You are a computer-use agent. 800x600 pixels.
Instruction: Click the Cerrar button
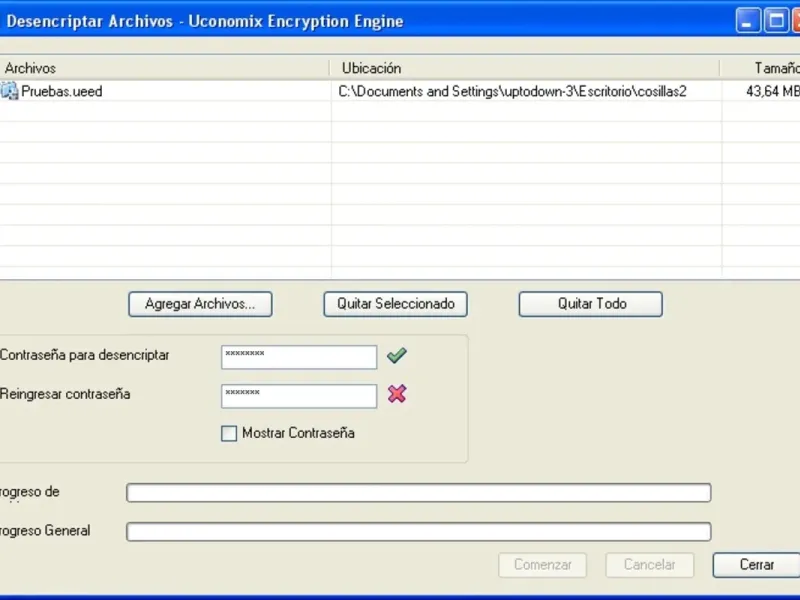(756, 565)
